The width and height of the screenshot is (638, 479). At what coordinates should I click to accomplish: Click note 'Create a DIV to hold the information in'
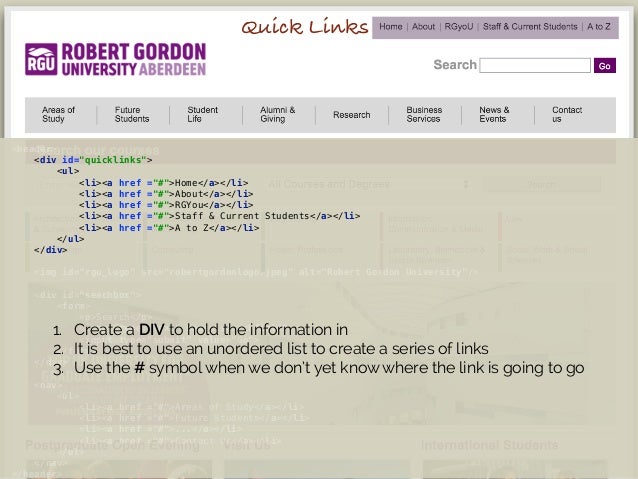(x=211, y=330)
